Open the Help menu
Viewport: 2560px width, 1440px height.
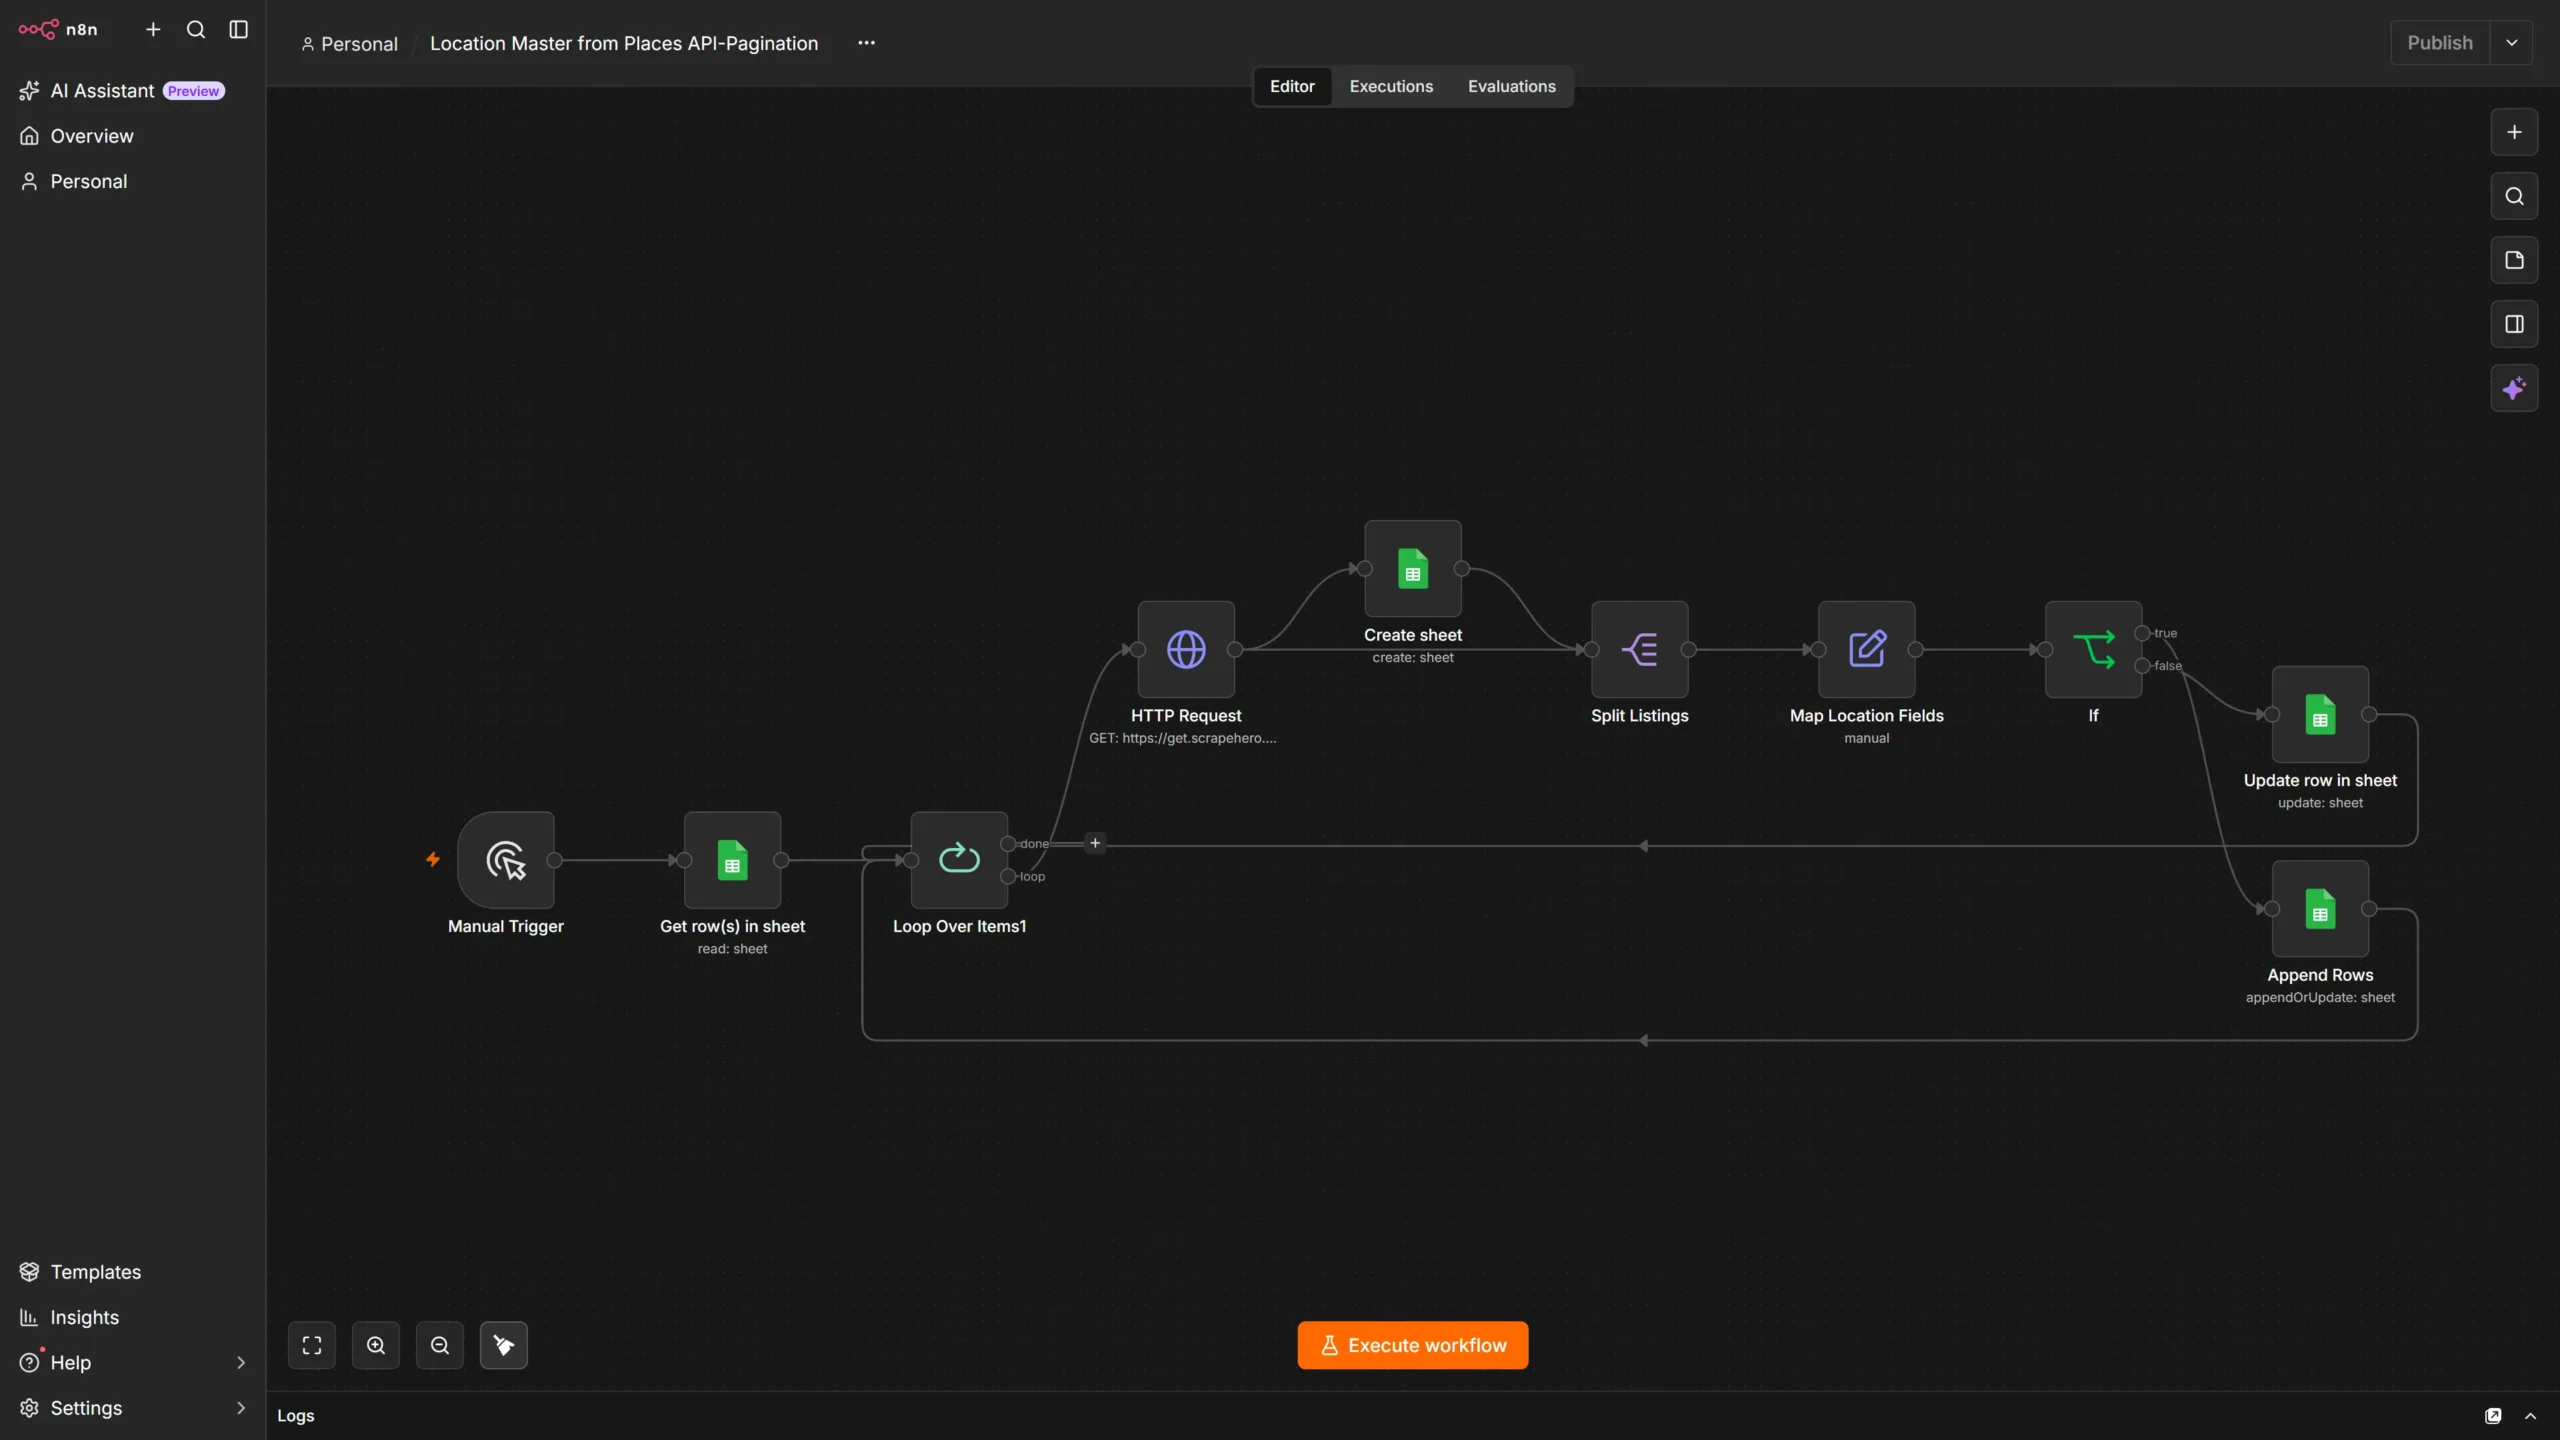[71, 1363]
